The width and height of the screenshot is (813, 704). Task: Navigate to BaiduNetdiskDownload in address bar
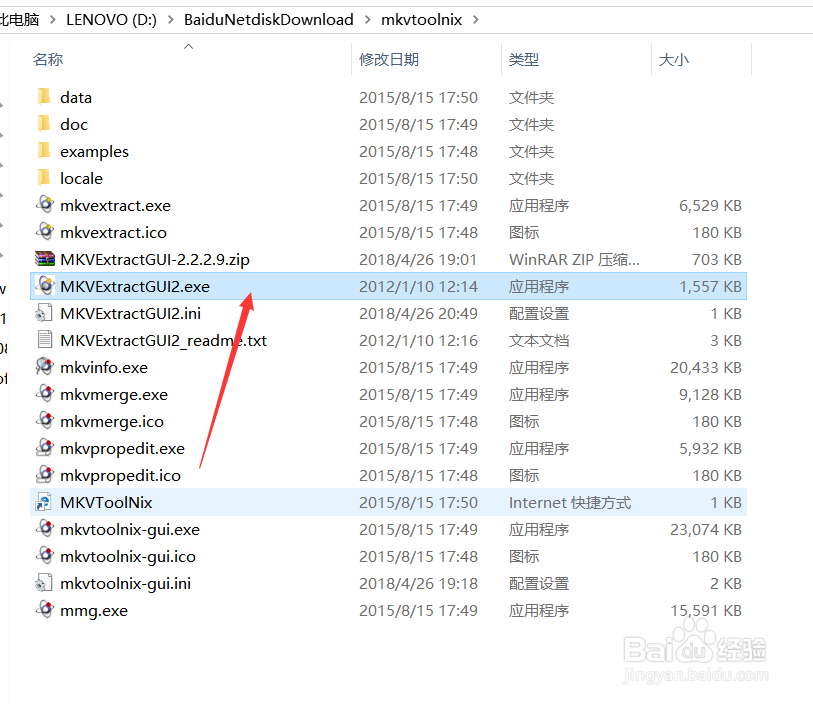[x=269, y=20]
